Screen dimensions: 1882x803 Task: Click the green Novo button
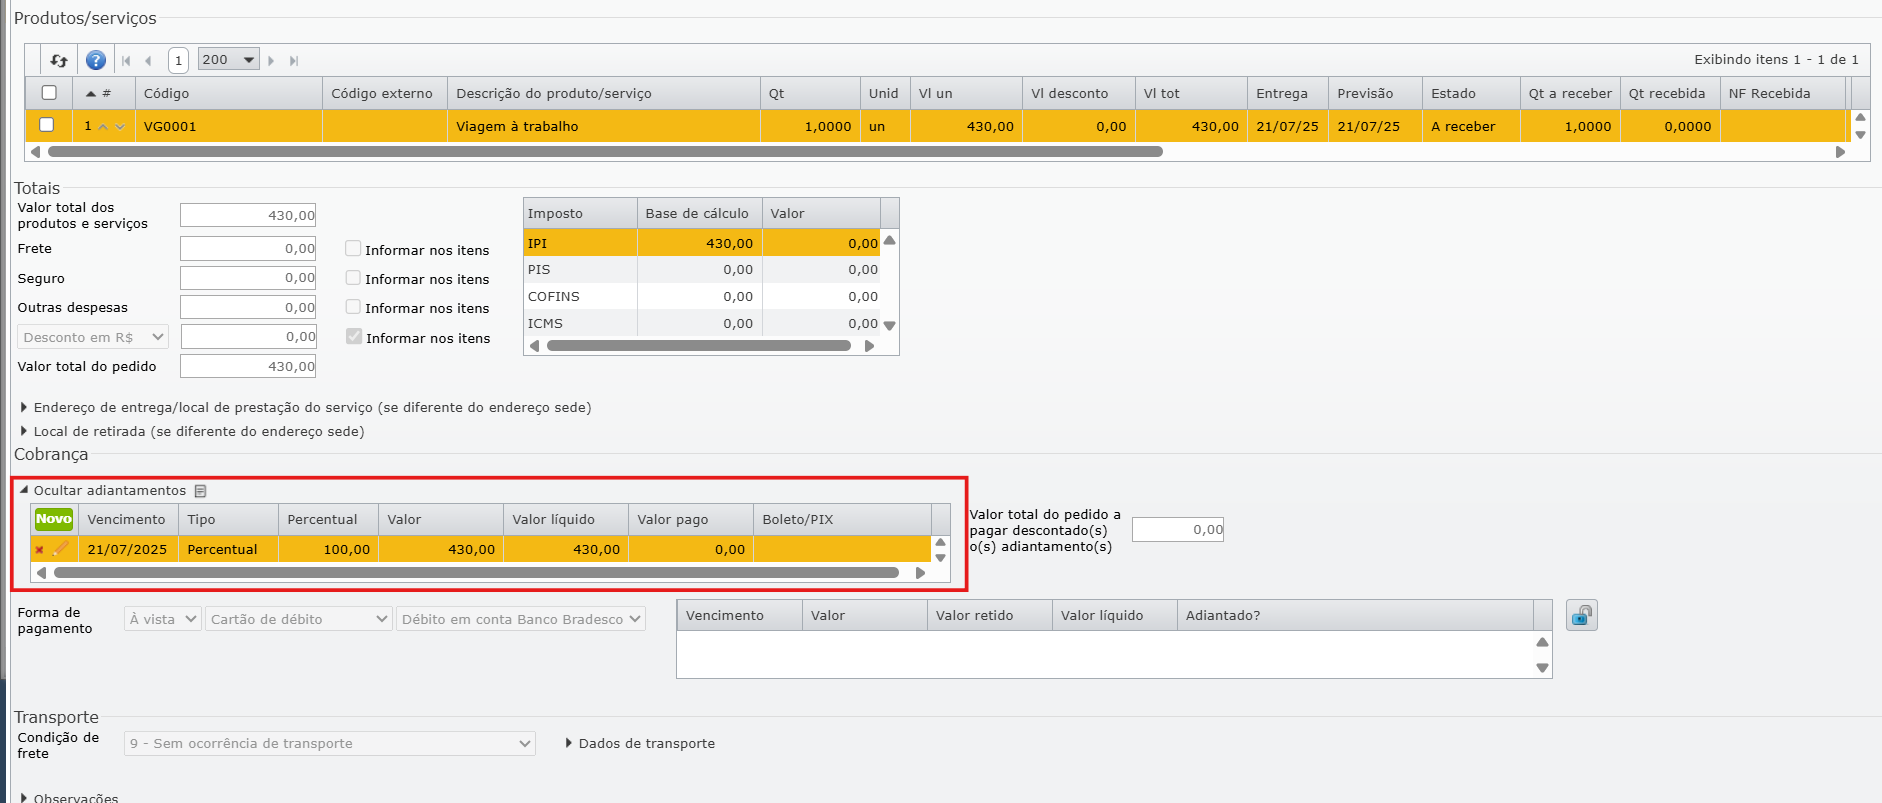coord(54,519)
